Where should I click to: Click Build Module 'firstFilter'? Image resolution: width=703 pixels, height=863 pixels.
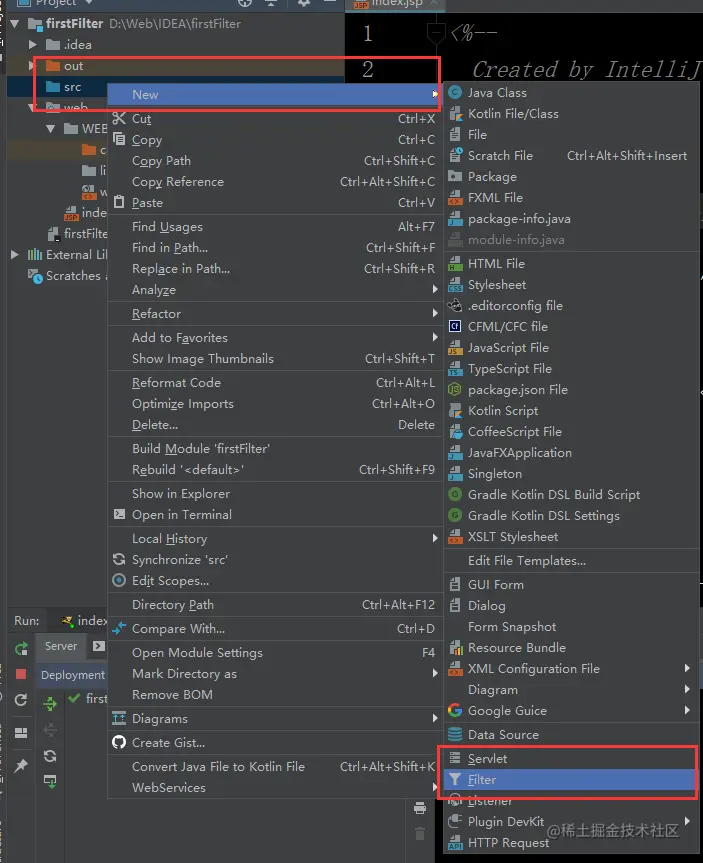click(275, 449)
